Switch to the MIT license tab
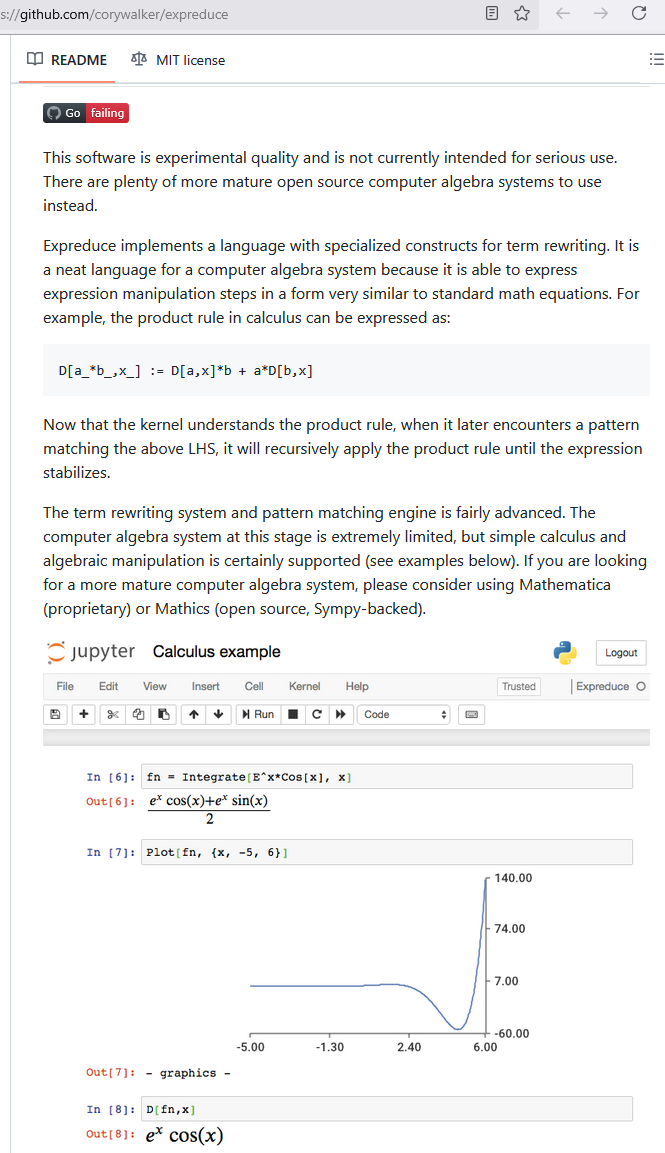665x1153 pixels. click(x=178, y=60)
